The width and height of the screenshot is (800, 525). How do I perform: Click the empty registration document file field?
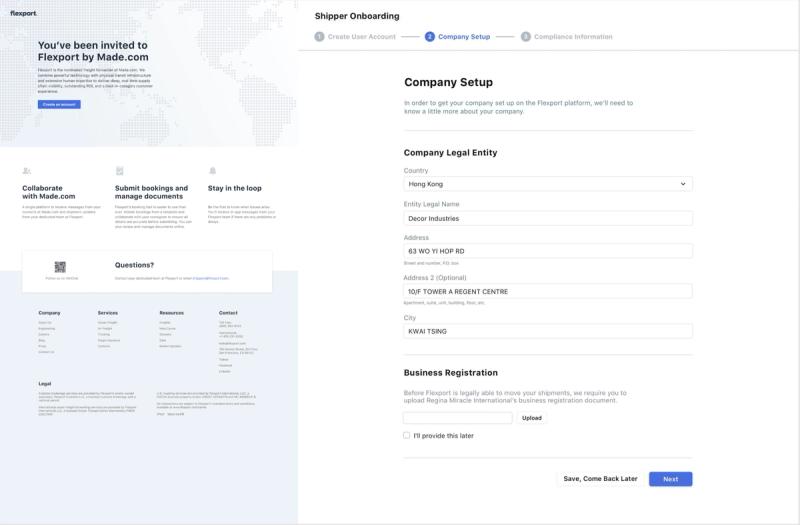click(x=458, y=418)
